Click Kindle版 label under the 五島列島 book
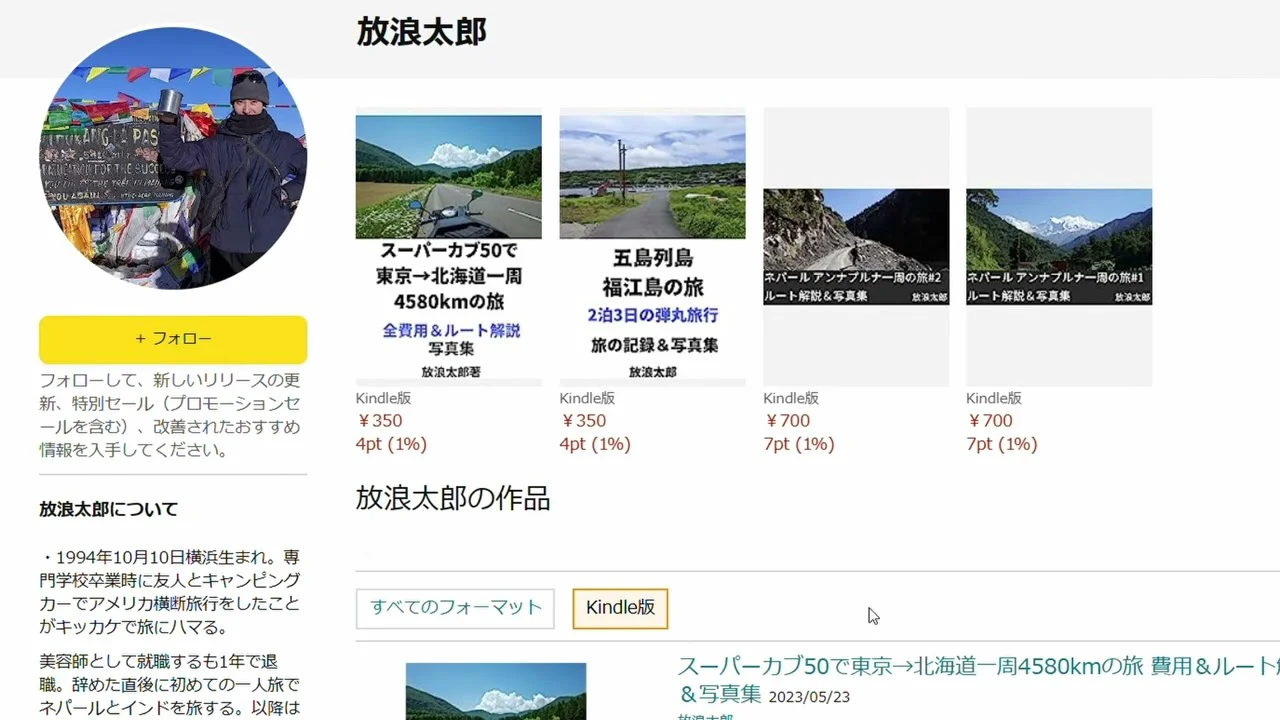This screenshot has width=1280, height=720. point(587,398)
